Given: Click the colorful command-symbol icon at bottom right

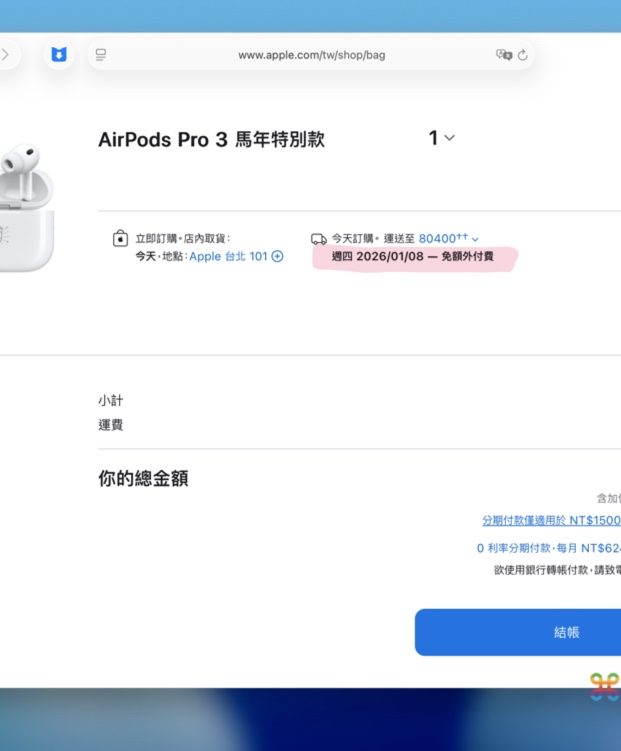Looking at the screenshot, I should click(604, 686).
